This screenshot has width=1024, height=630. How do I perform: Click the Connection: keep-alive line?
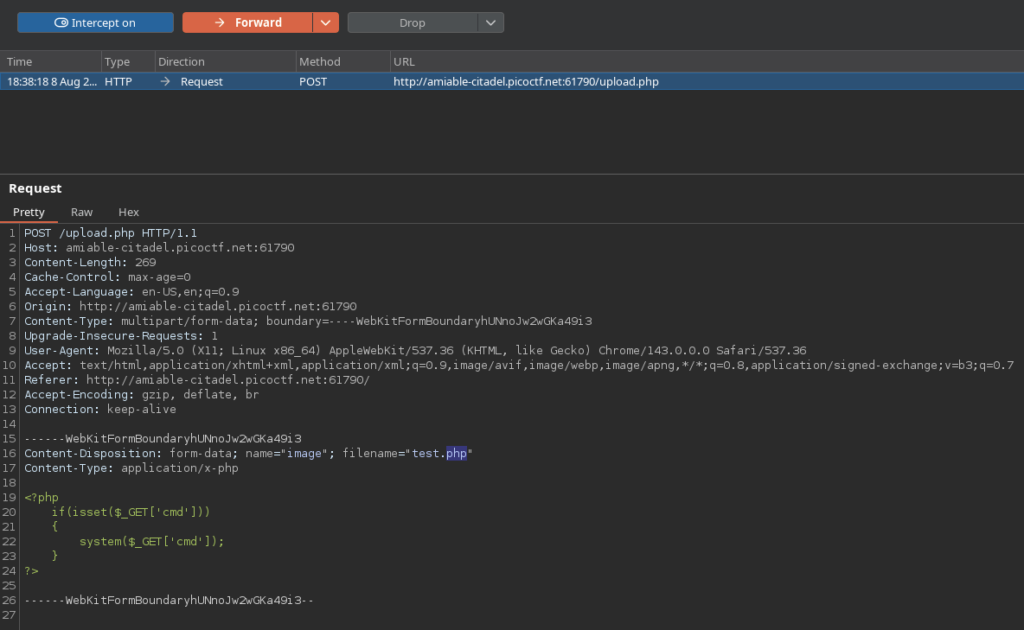(x=100, y=409)
